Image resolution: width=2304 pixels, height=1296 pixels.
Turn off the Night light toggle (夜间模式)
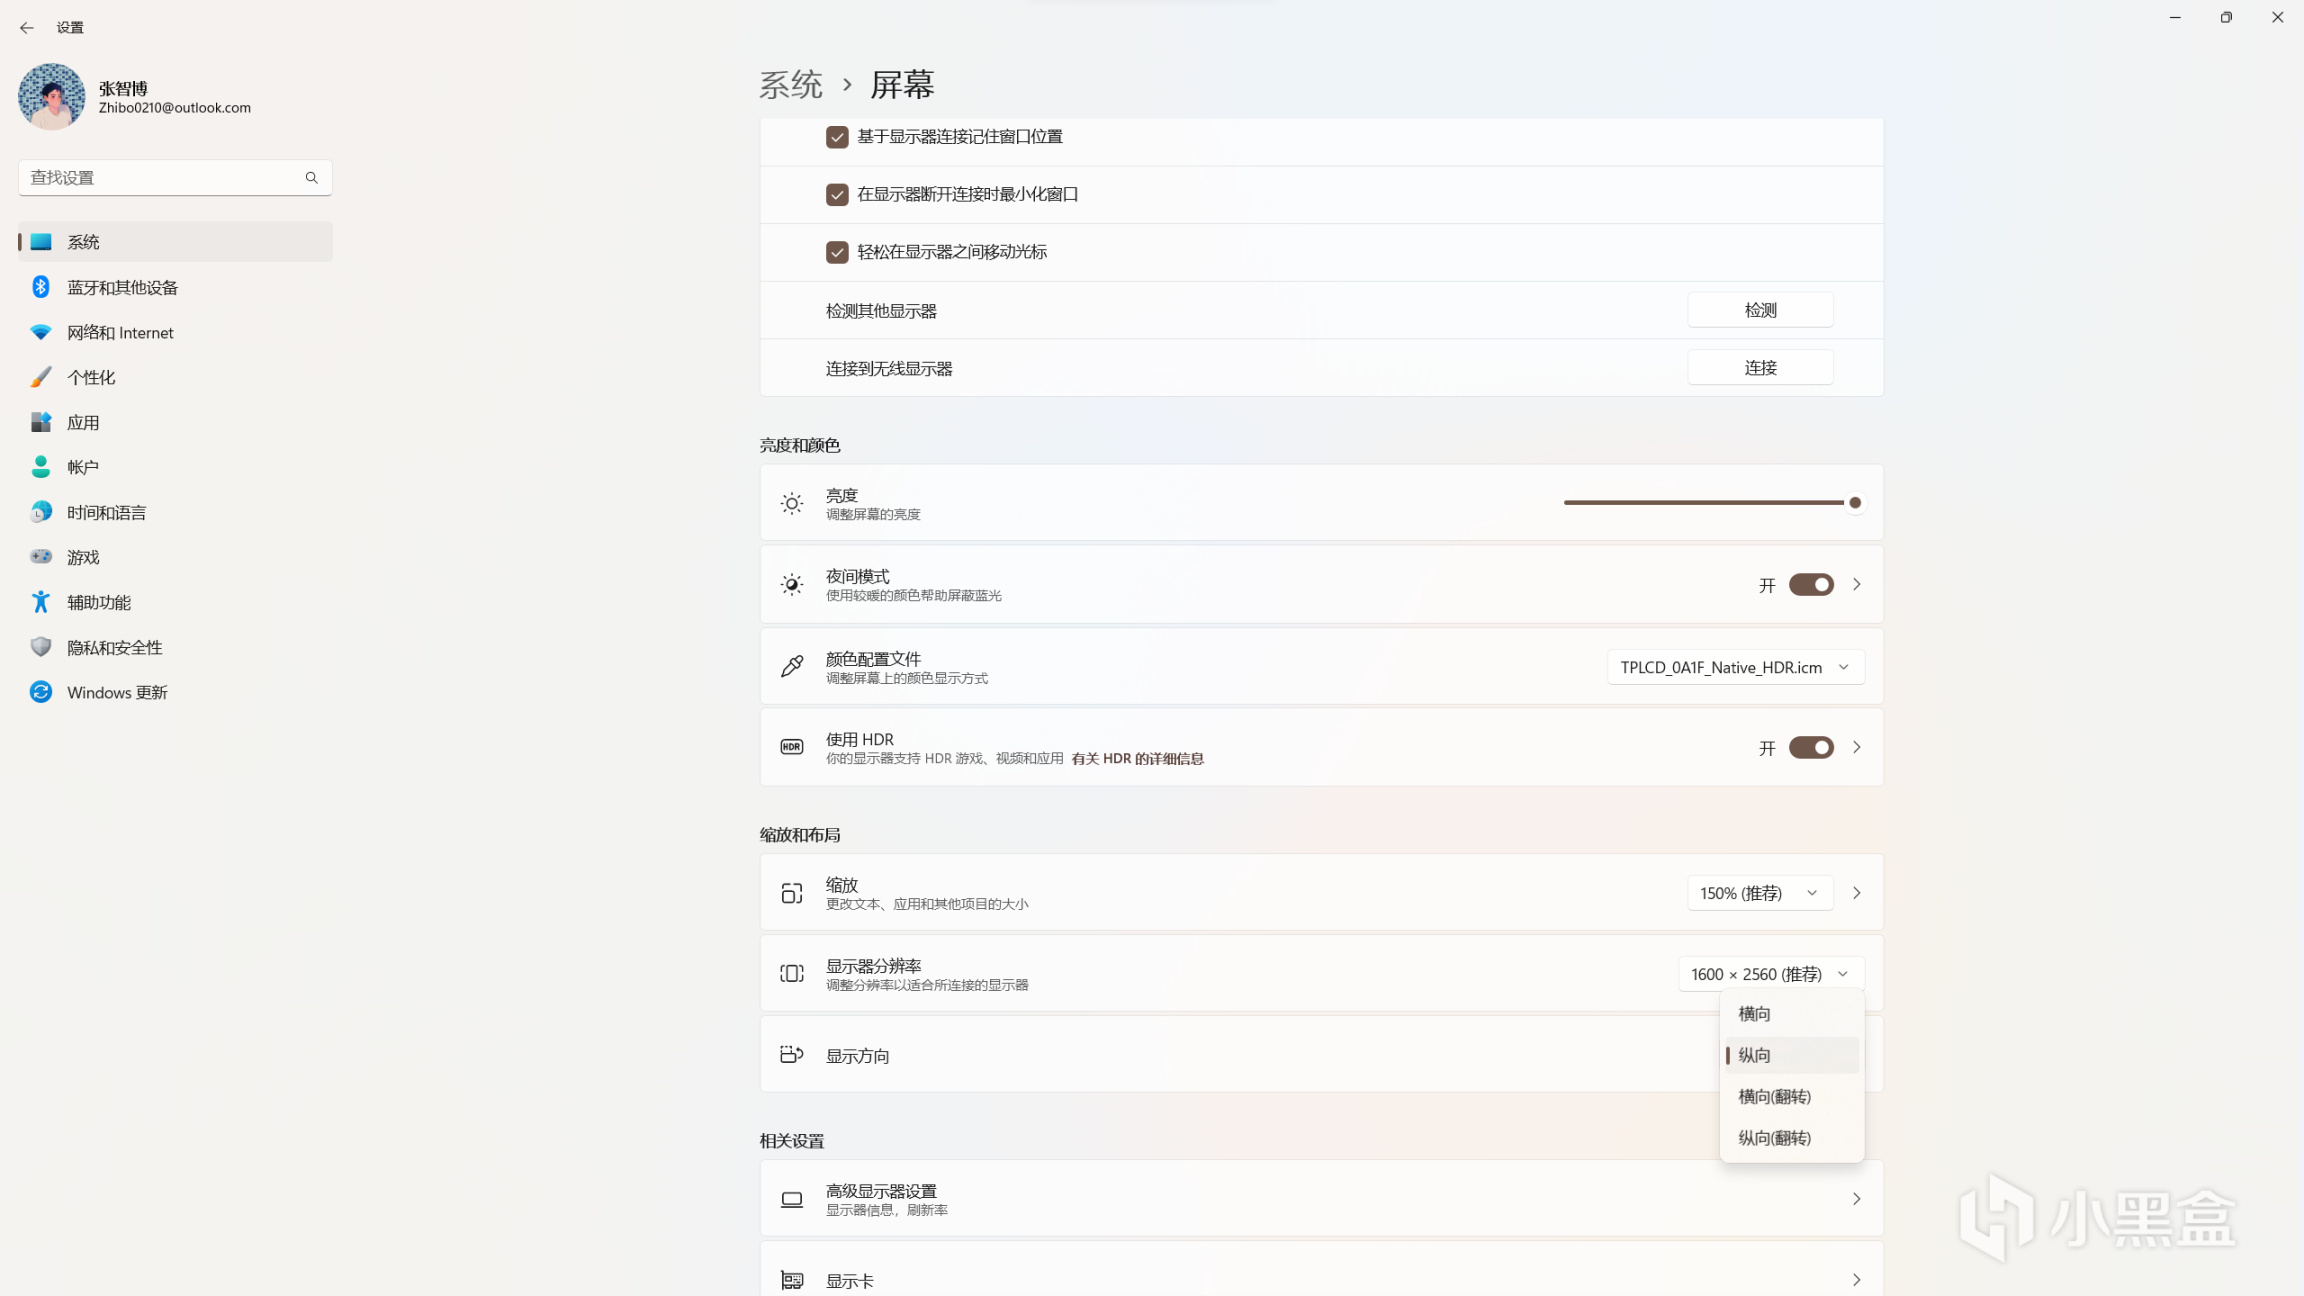(1810, 585)
